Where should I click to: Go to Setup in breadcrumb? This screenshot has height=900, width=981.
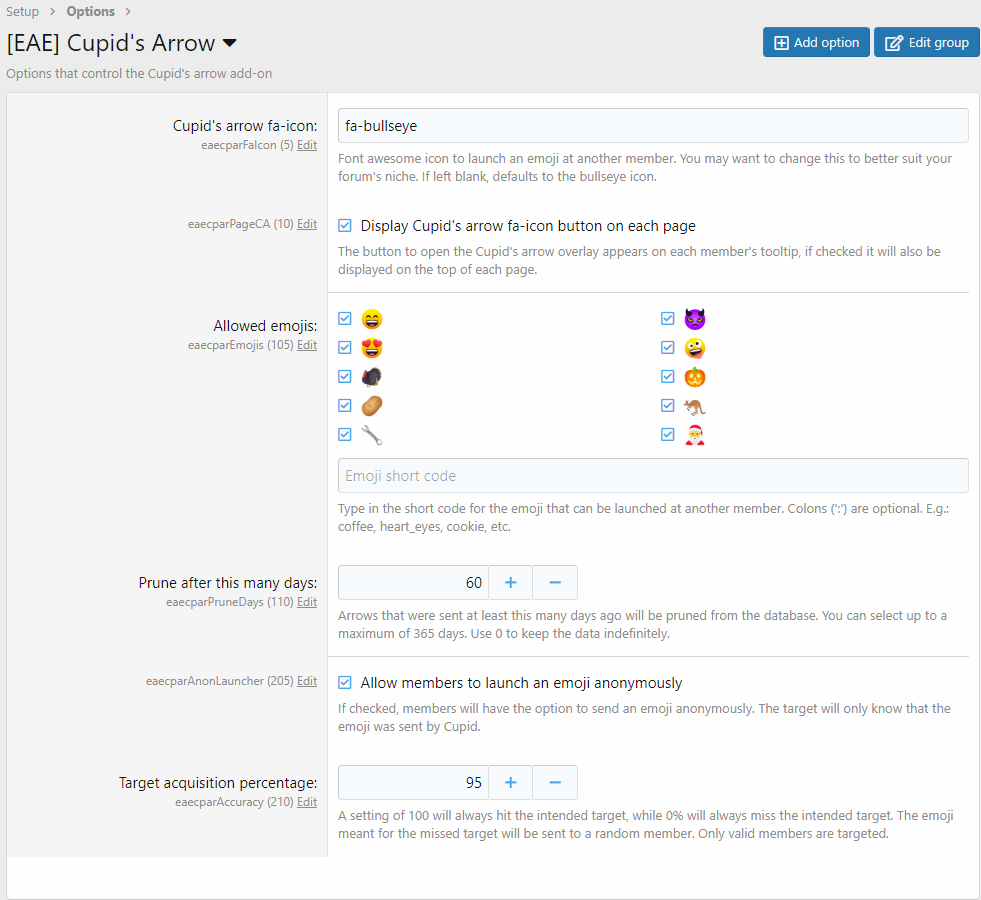(x=23, y=12)
